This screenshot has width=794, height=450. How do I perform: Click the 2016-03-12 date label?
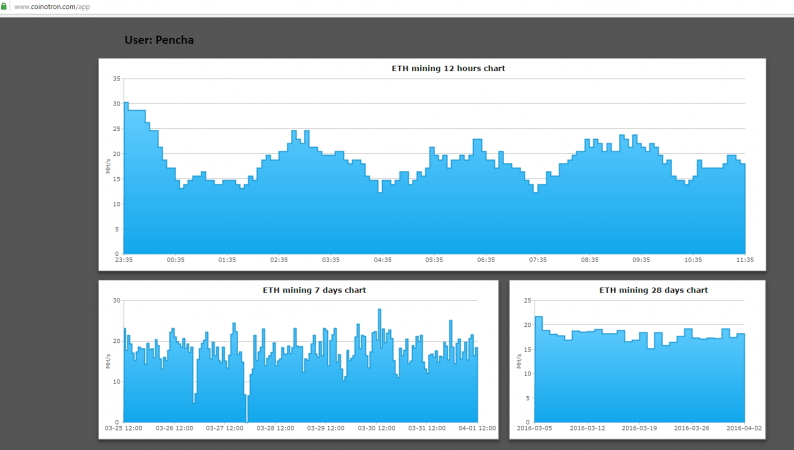coord(587,428)
